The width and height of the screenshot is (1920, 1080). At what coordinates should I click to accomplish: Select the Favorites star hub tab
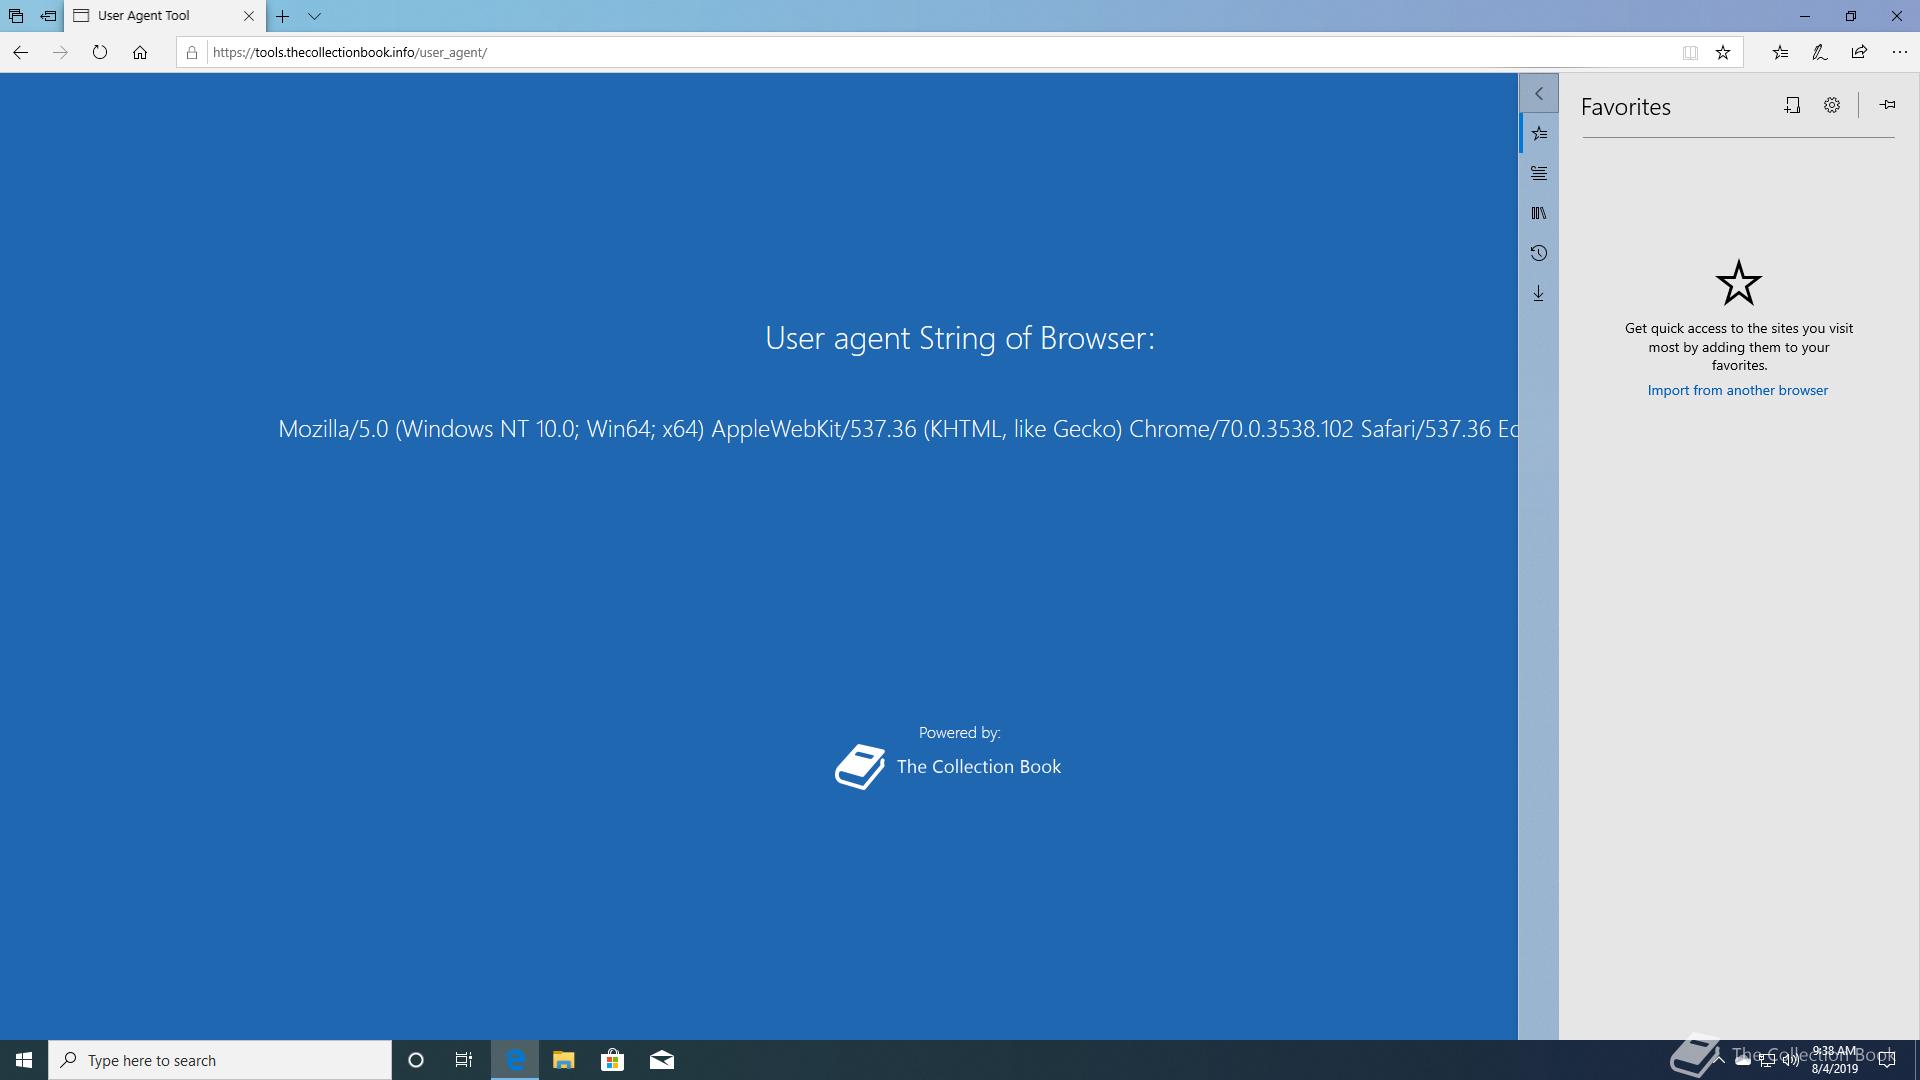point(1539,133)
